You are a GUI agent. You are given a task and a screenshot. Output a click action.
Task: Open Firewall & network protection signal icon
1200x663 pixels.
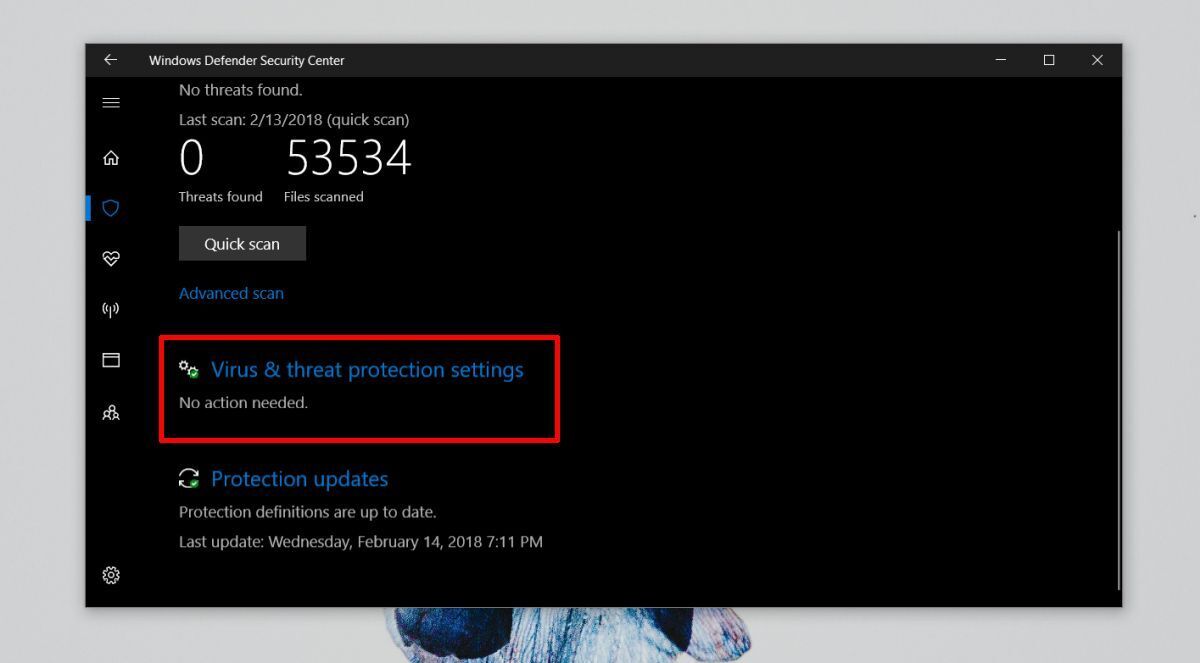(x=111, y=309)
